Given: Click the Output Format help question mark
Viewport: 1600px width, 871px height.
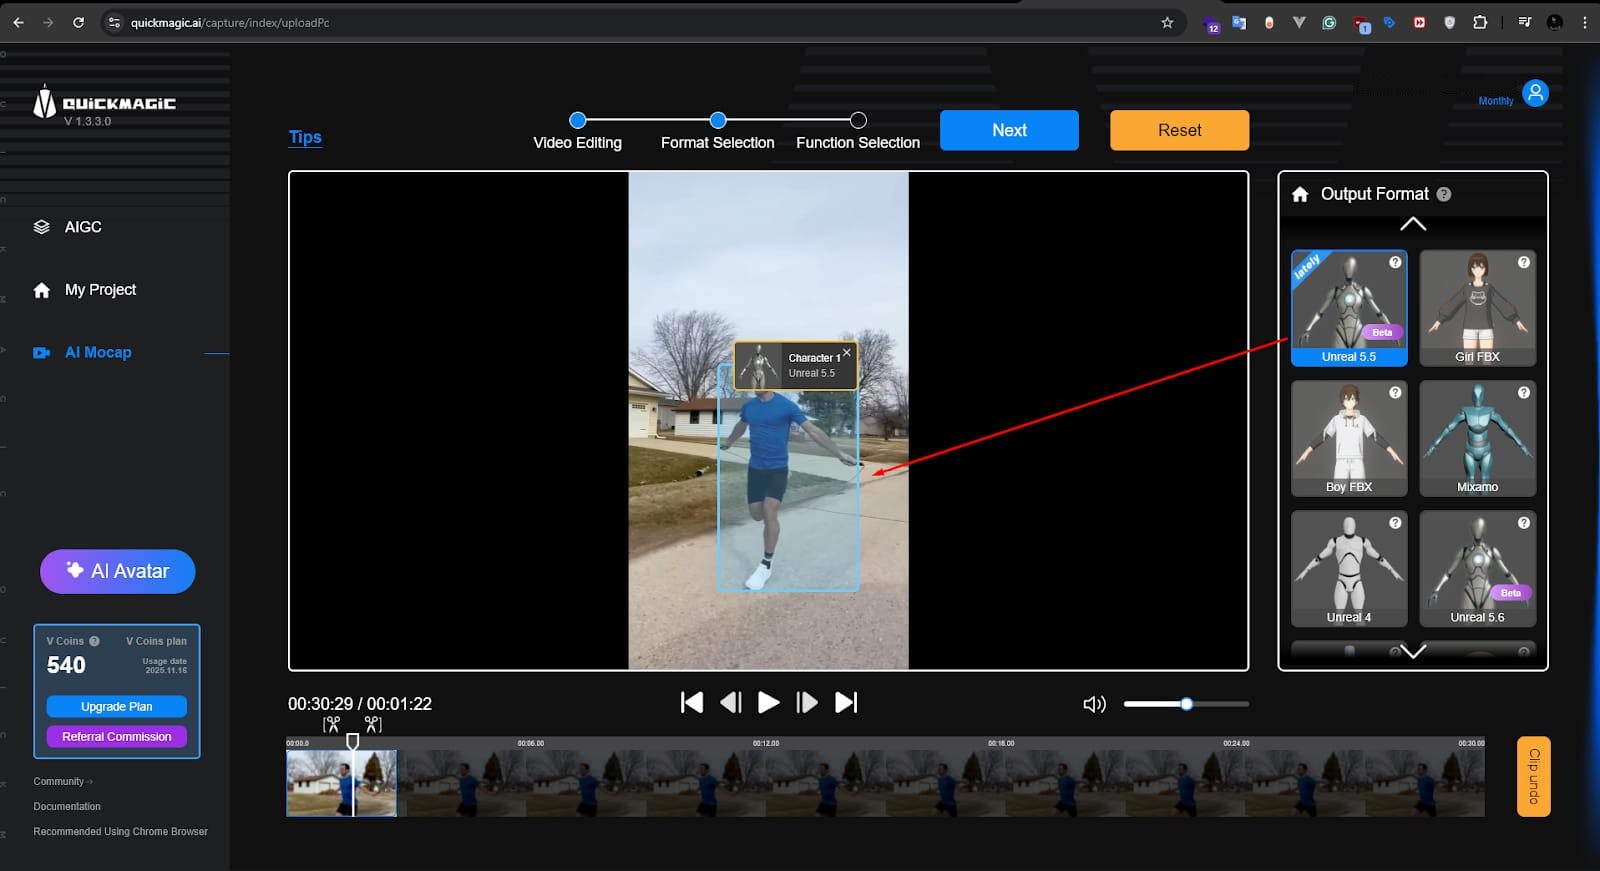Looking at the screenshot, I should [x=1444, y=194].
